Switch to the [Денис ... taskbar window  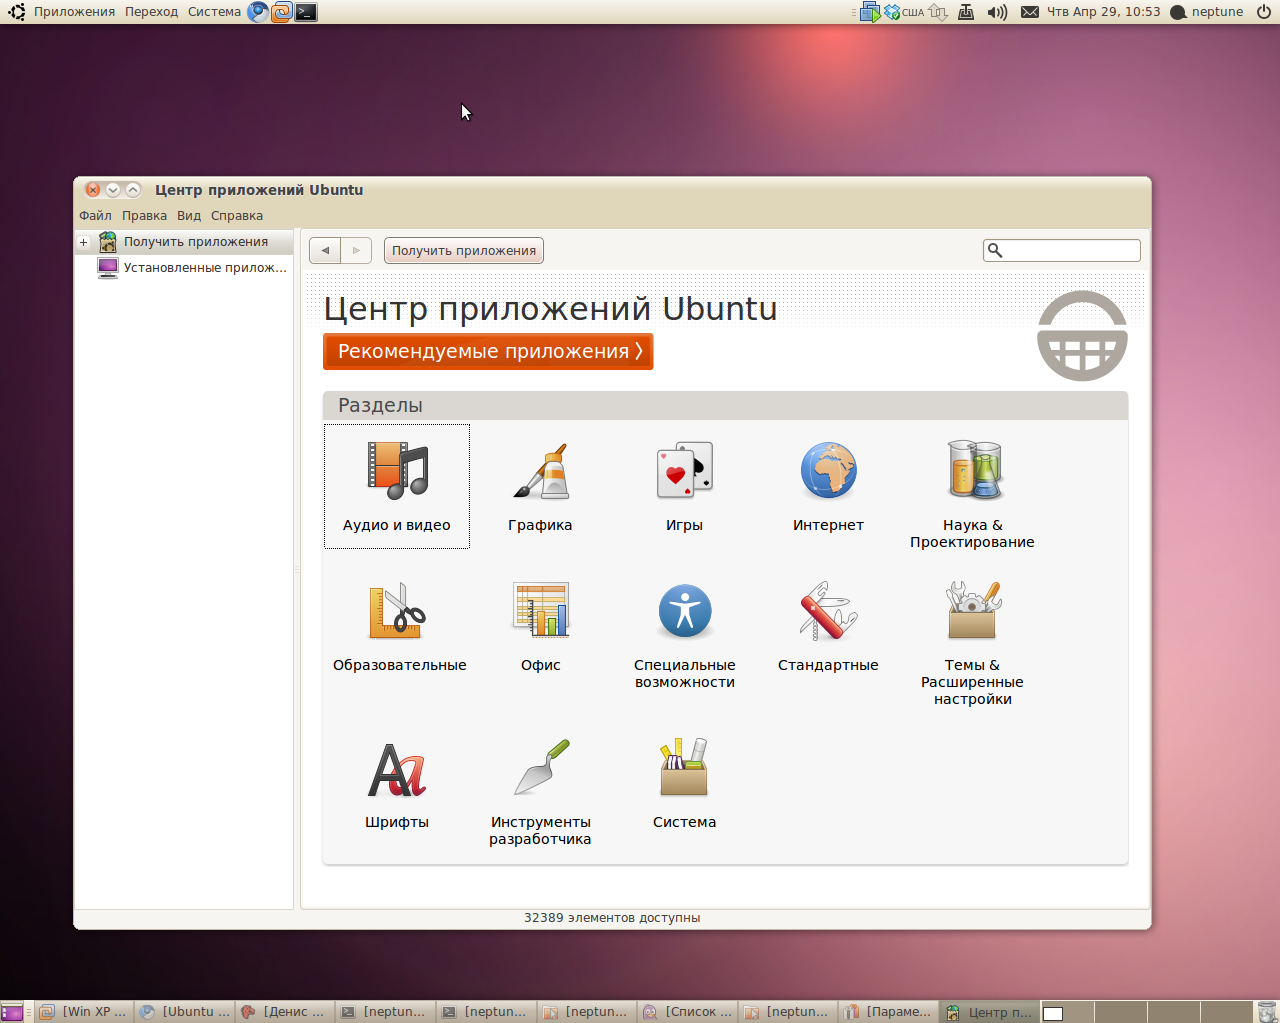pyautogui.click(x=286, y=1012)
